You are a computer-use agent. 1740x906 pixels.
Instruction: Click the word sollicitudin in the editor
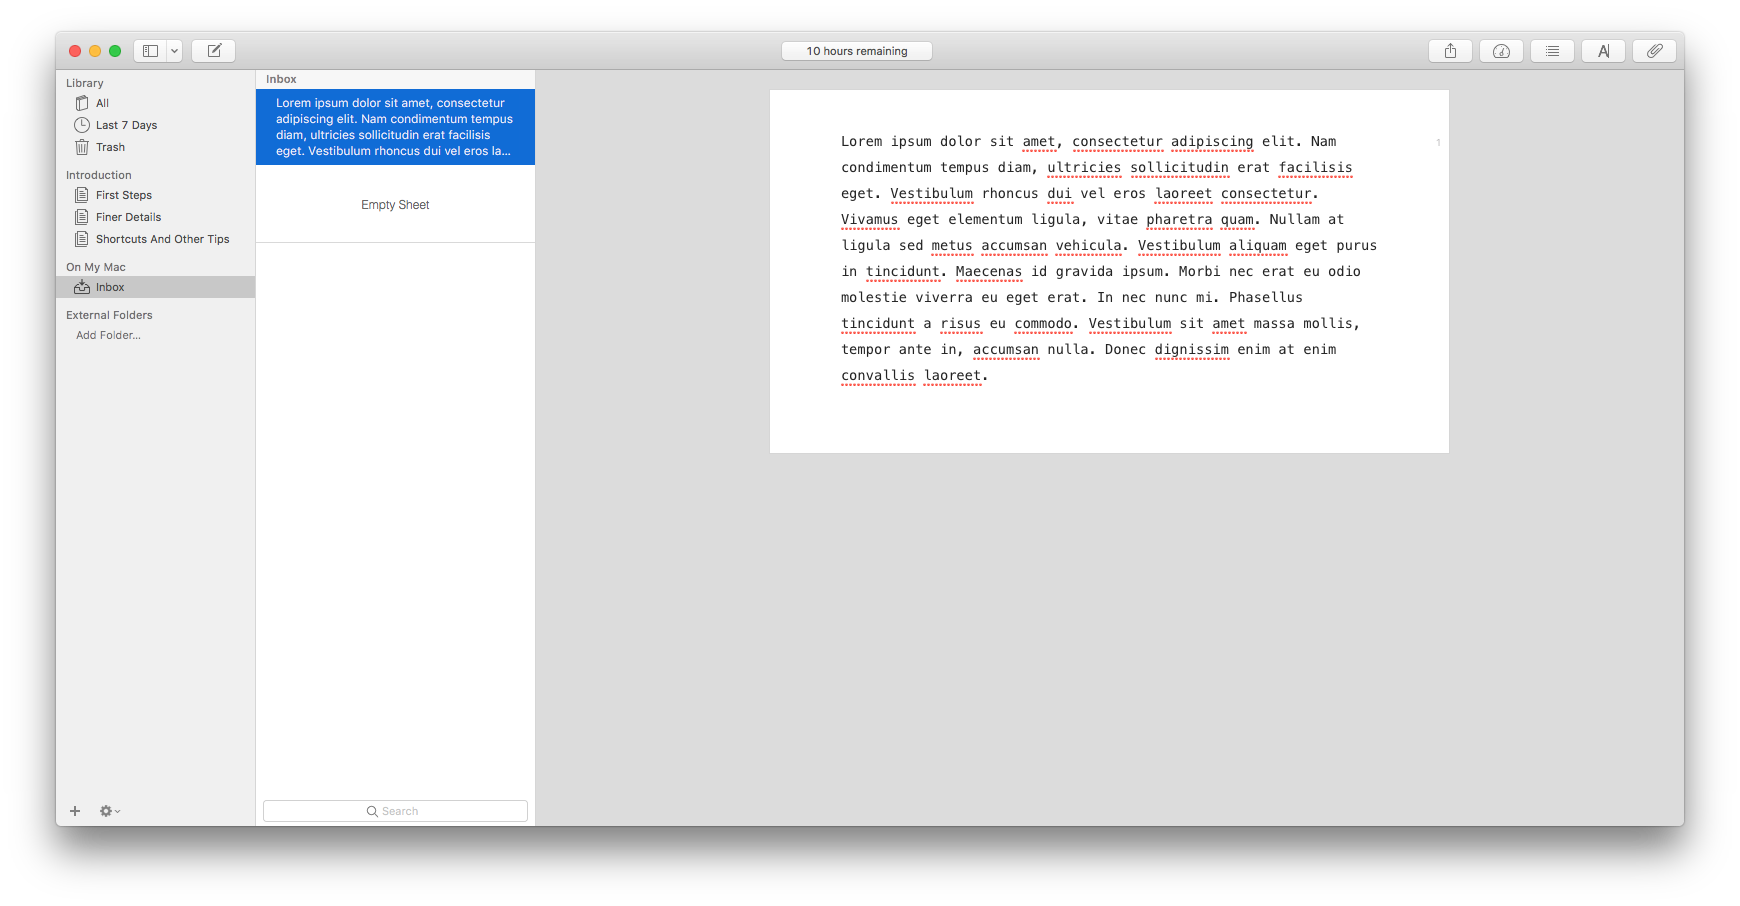(1179, 168)
